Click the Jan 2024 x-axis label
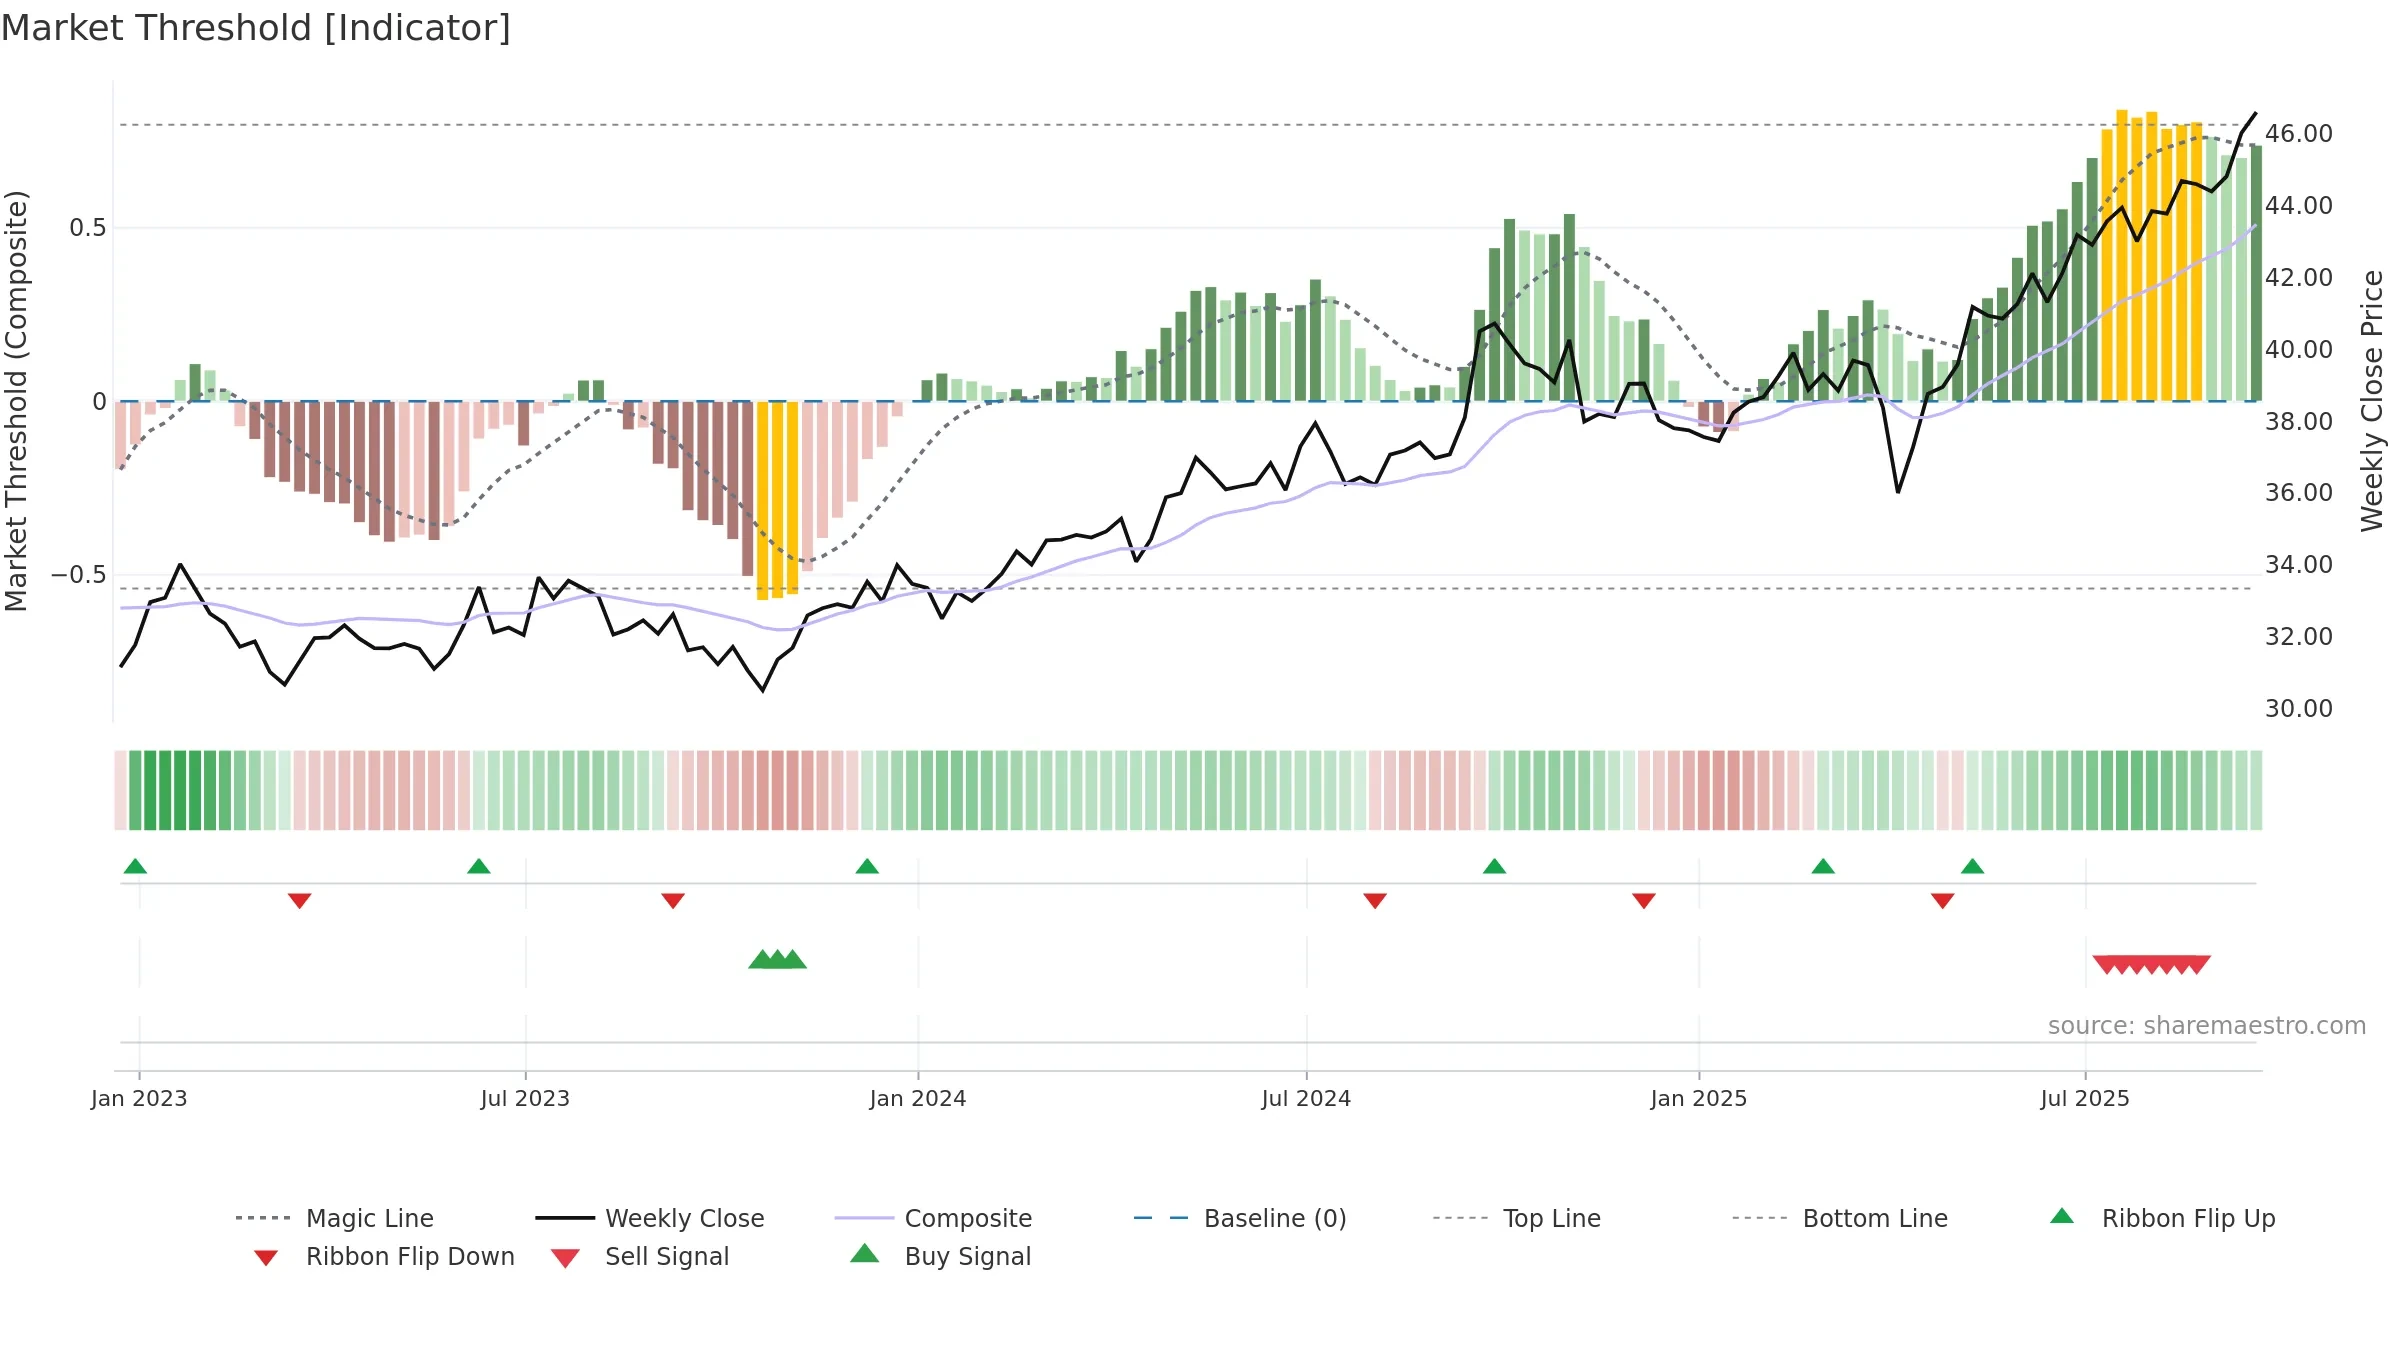Viewport: 2400px width, 1350px height. tap(918, 1099)
